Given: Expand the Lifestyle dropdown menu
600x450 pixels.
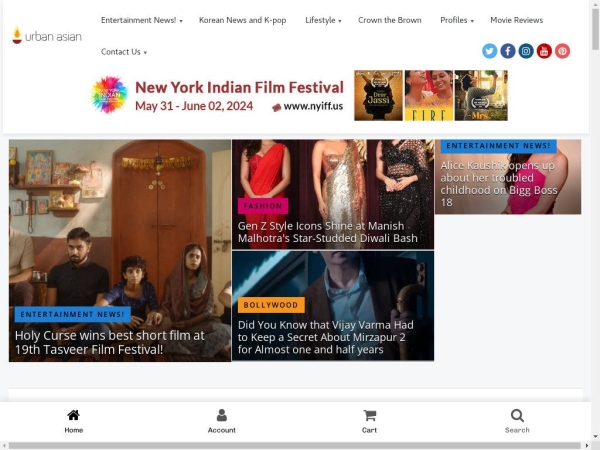Looking at the screenshot, I should 323,20.
